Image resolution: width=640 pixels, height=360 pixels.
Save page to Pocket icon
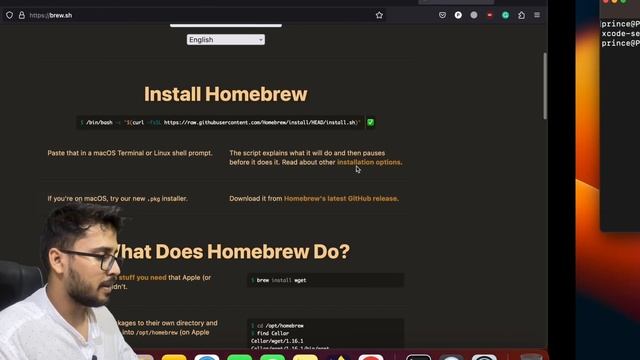[x=442, y=15]
